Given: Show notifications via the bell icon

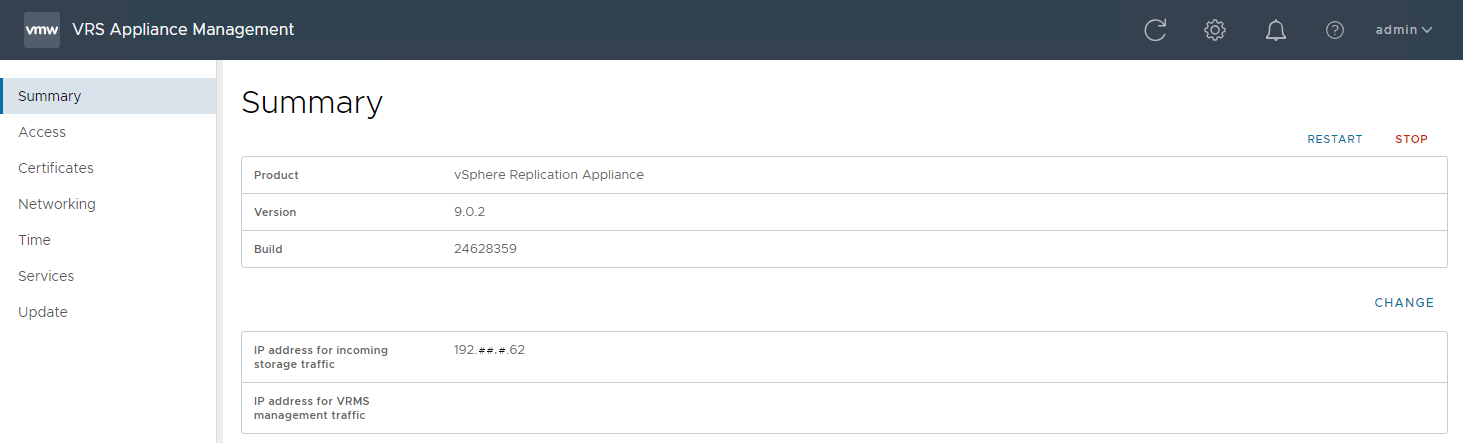Looking at the screenshot, I should click(1275, 30).
